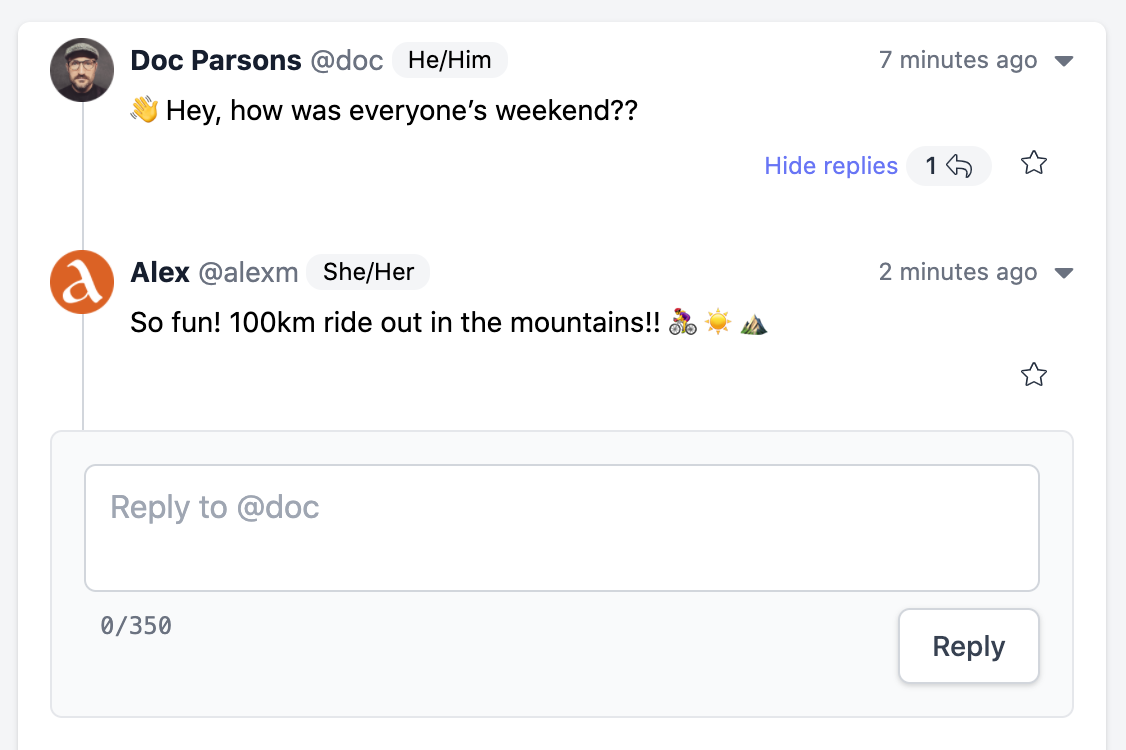Open the dropdown next to 7 minutes ago
This screenshot has width=1126, height=750.
(x=1064, y=60)
